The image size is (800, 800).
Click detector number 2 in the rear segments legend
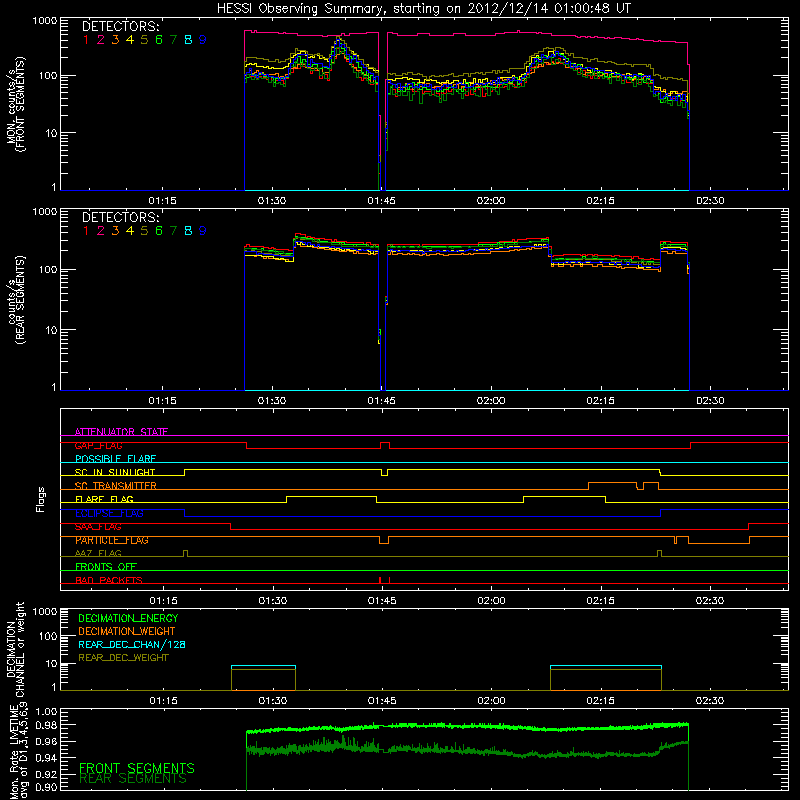click(x=101, y=231)
